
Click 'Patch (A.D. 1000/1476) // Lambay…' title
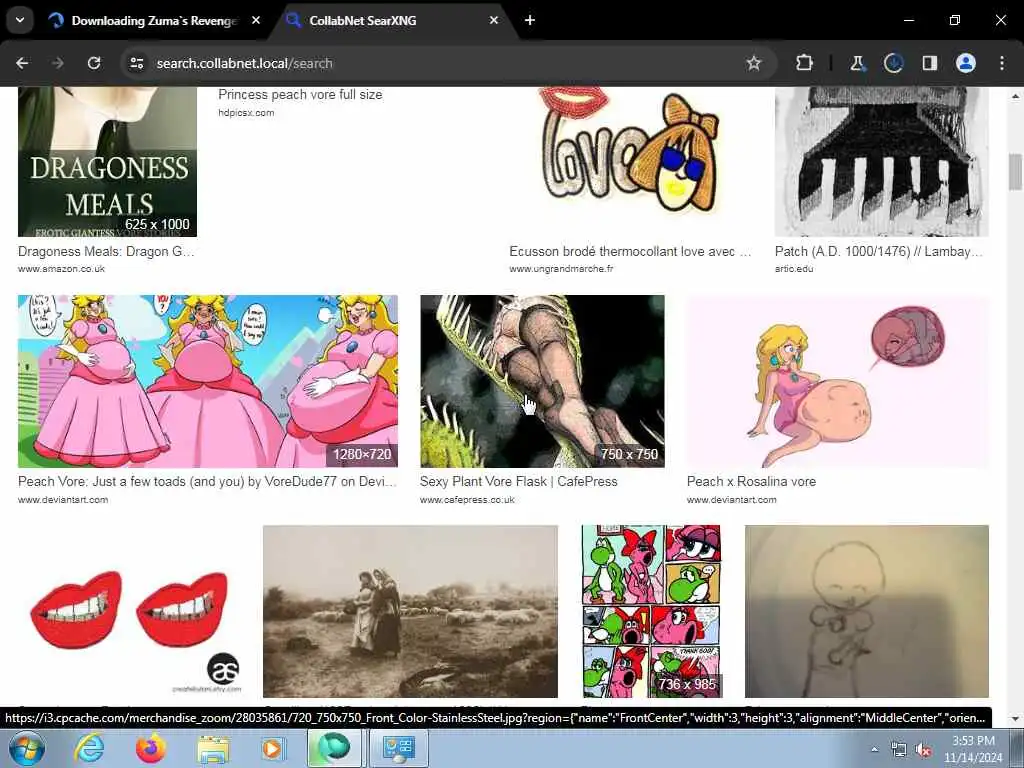(878, 251)
